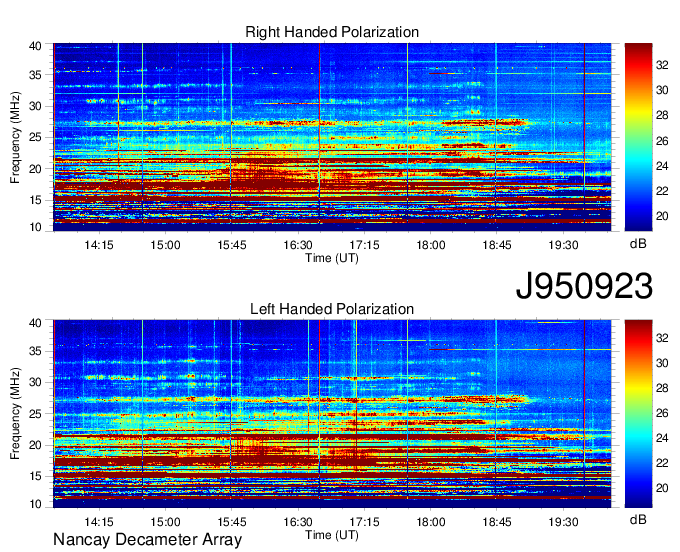Screen dimensions: 680x552
Task: Click the 28 dB mark on Right Handed color bar
Action: pos(662,115)
